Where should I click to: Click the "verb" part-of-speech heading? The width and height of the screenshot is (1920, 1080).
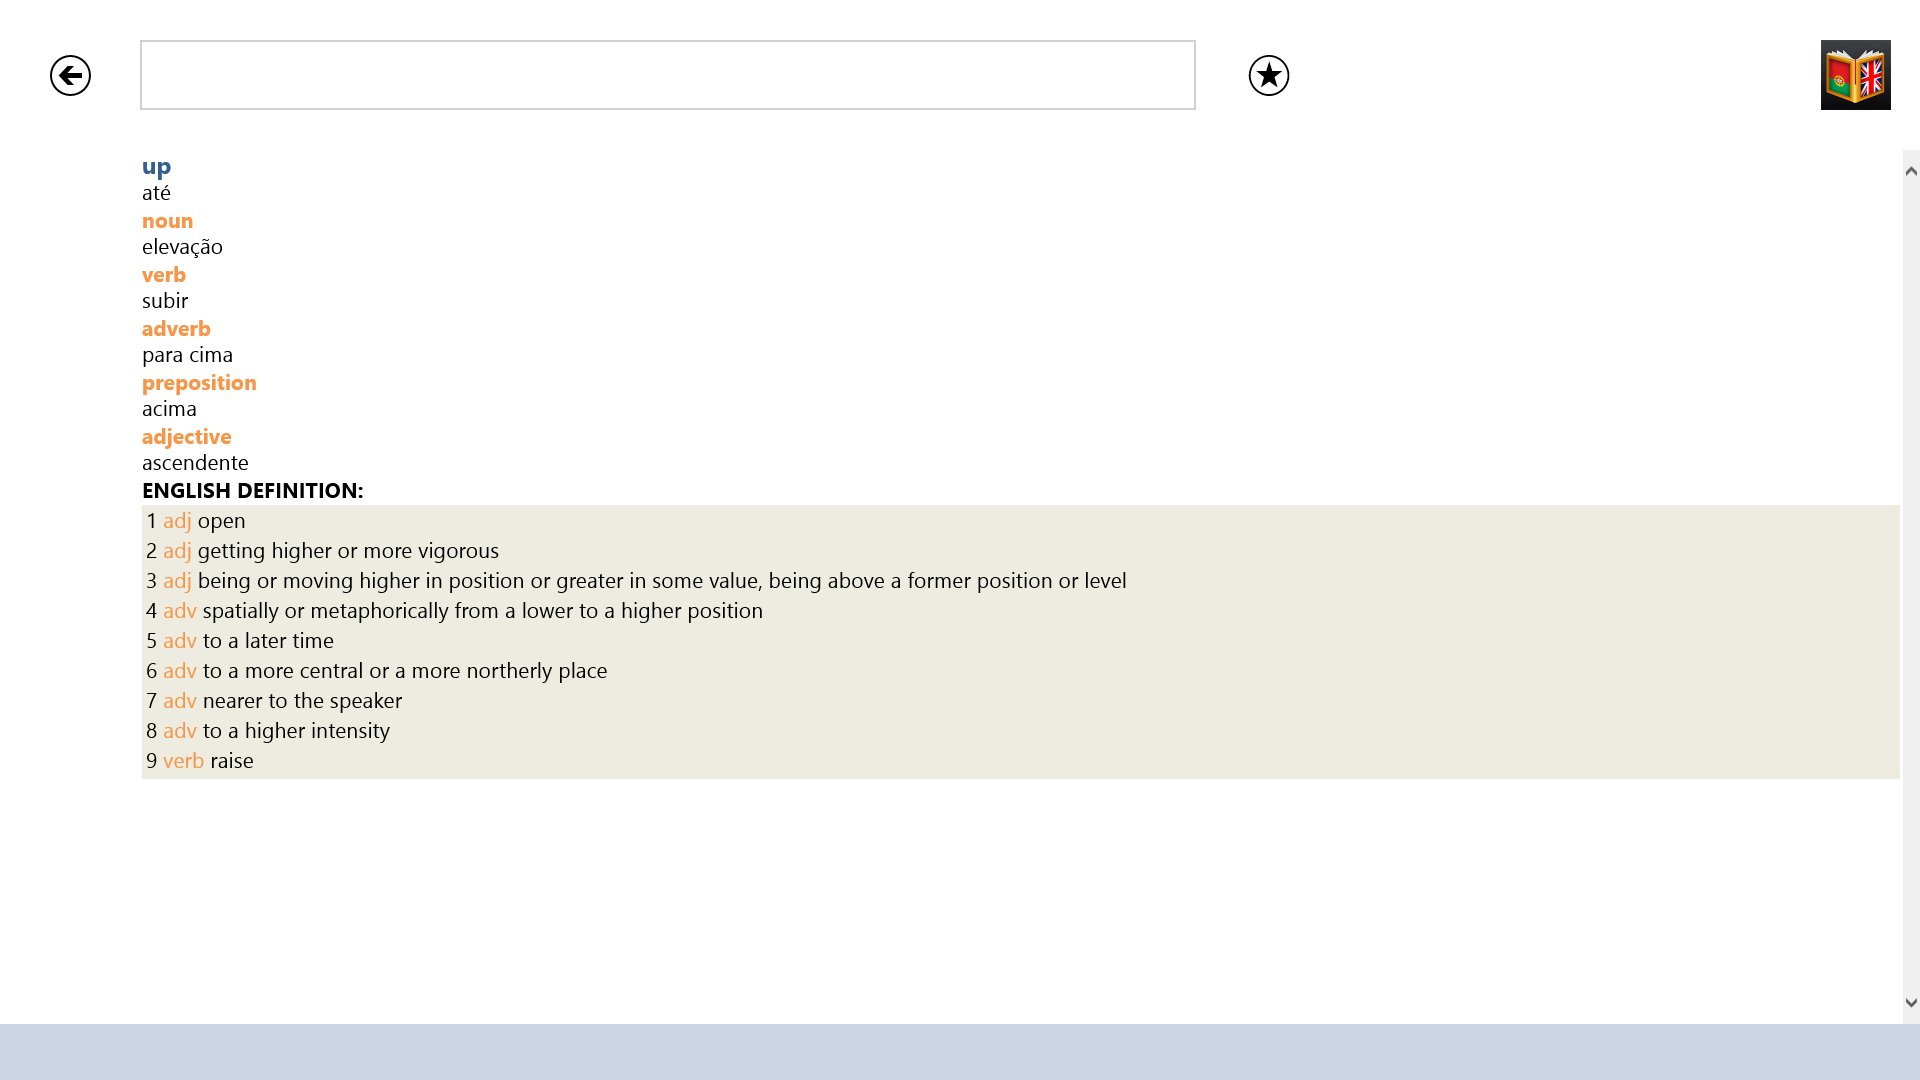(x=164, y=275)
